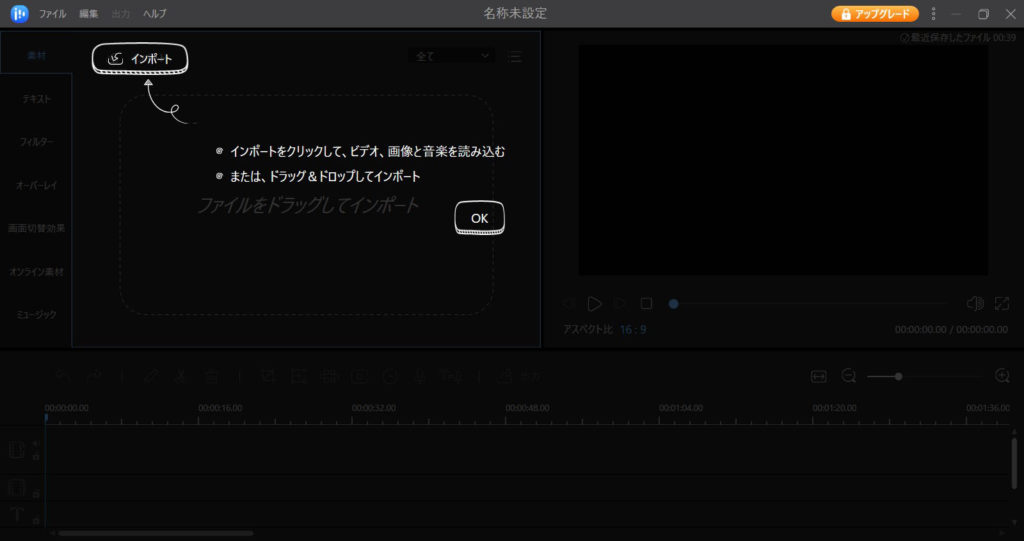Viewport: 1024px width, 541px height.
Task: Open the 出力 menu in the menu bar
Action: (121, 14)
